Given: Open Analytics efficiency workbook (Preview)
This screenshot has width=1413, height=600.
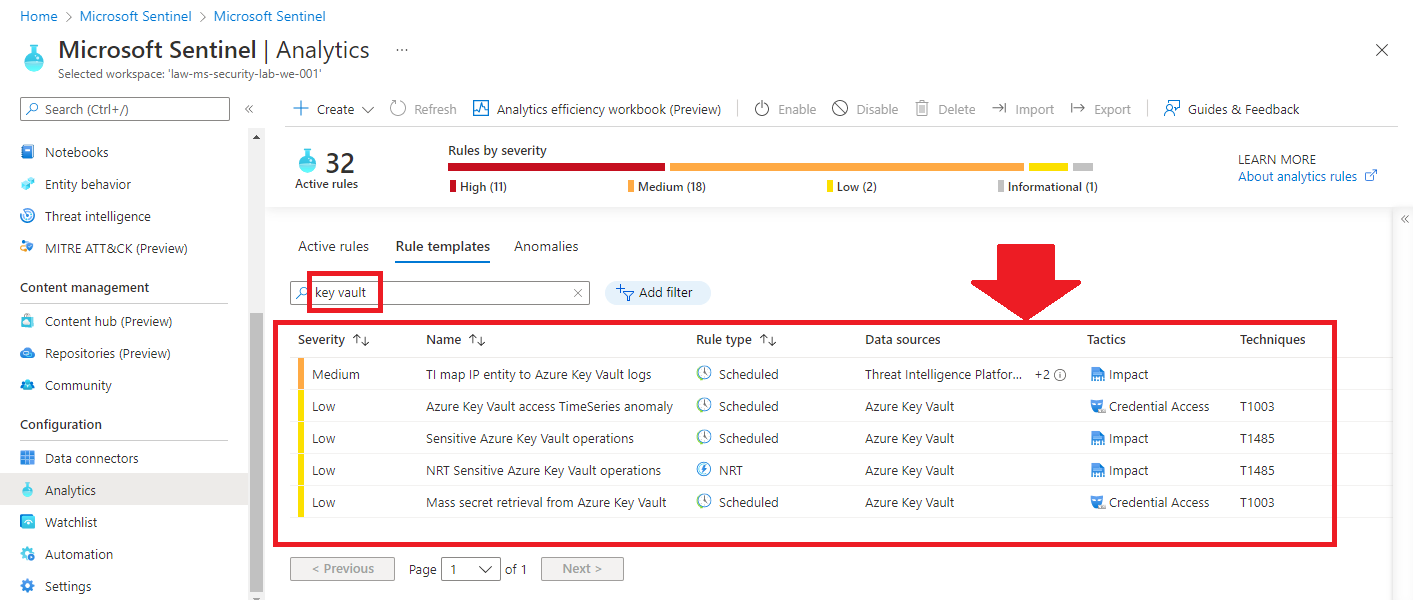Looking at the screenshot, I should click(x=597, y=109).
